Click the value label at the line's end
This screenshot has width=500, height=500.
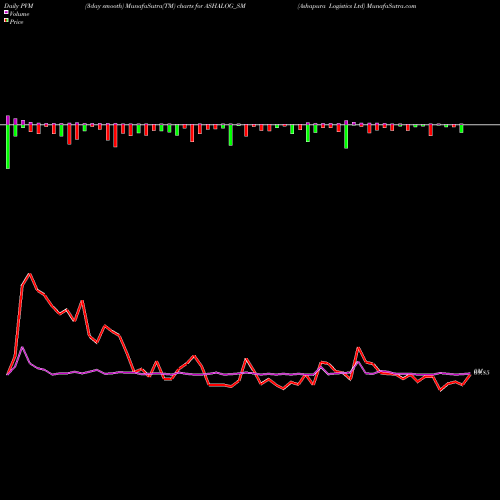tap(481, 372)
